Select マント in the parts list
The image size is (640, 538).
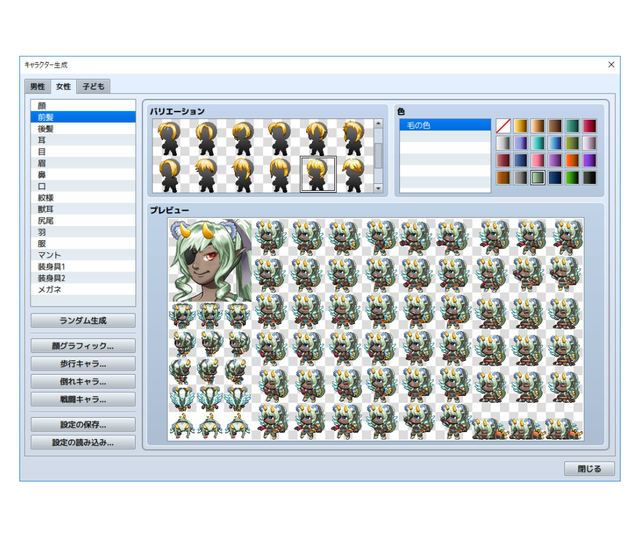(83, 255)
